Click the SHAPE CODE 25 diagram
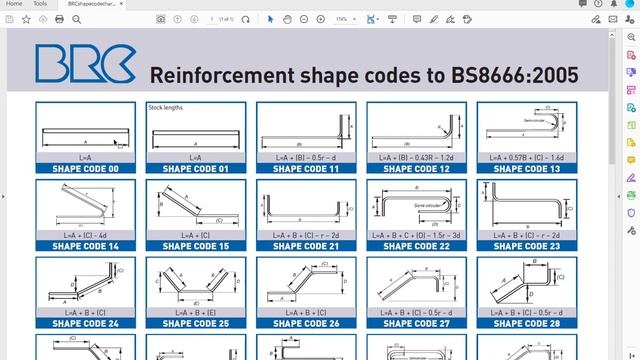 (196, 283)
